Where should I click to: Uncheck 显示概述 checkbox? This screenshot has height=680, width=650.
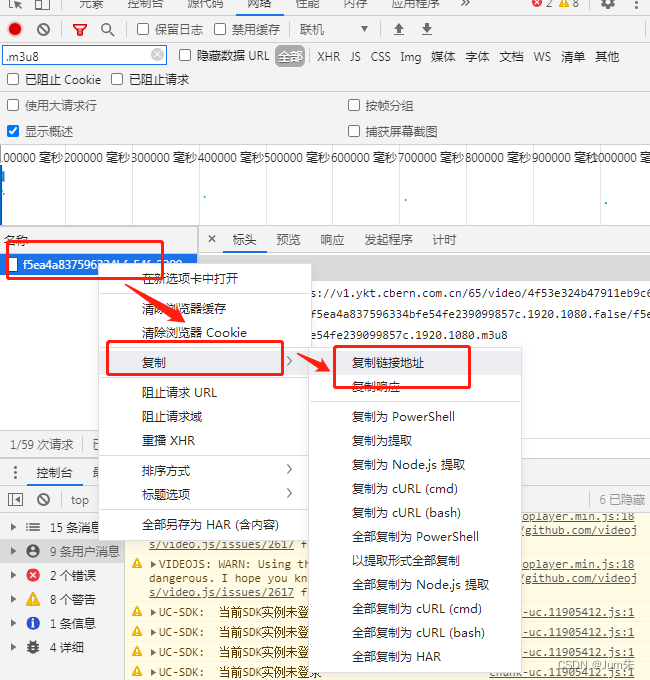(13, 131)
